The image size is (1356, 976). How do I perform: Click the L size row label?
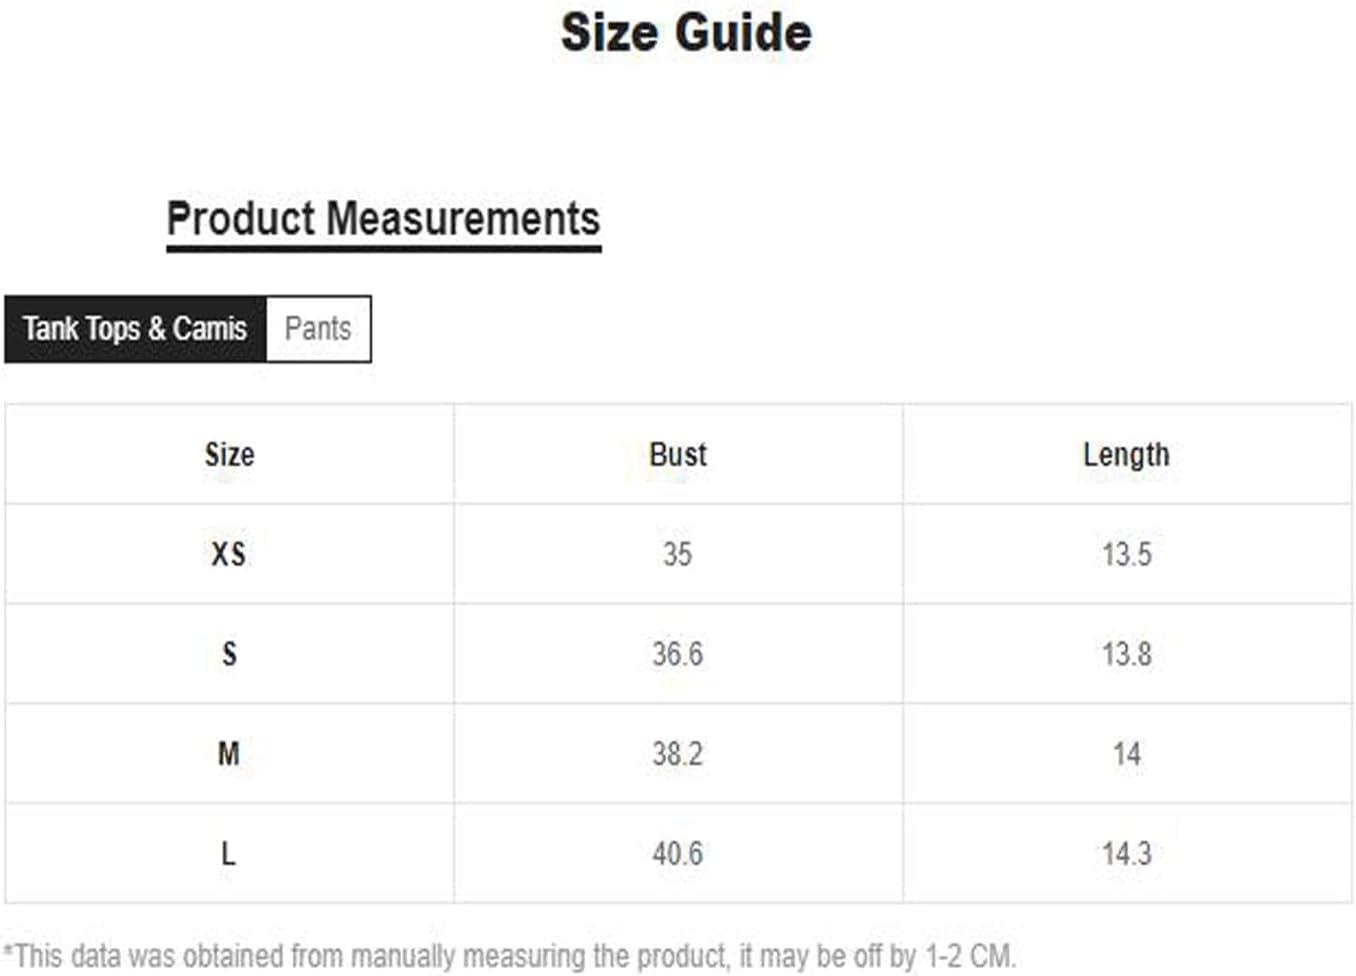coord(229,853)
